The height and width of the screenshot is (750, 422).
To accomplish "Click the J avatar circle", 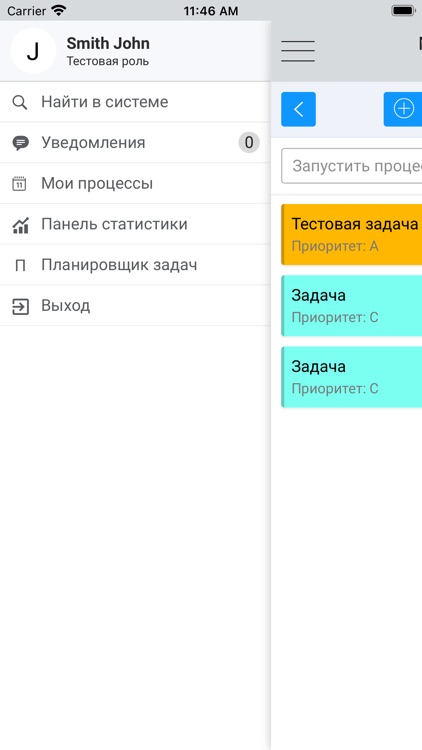I will point(33,51).
